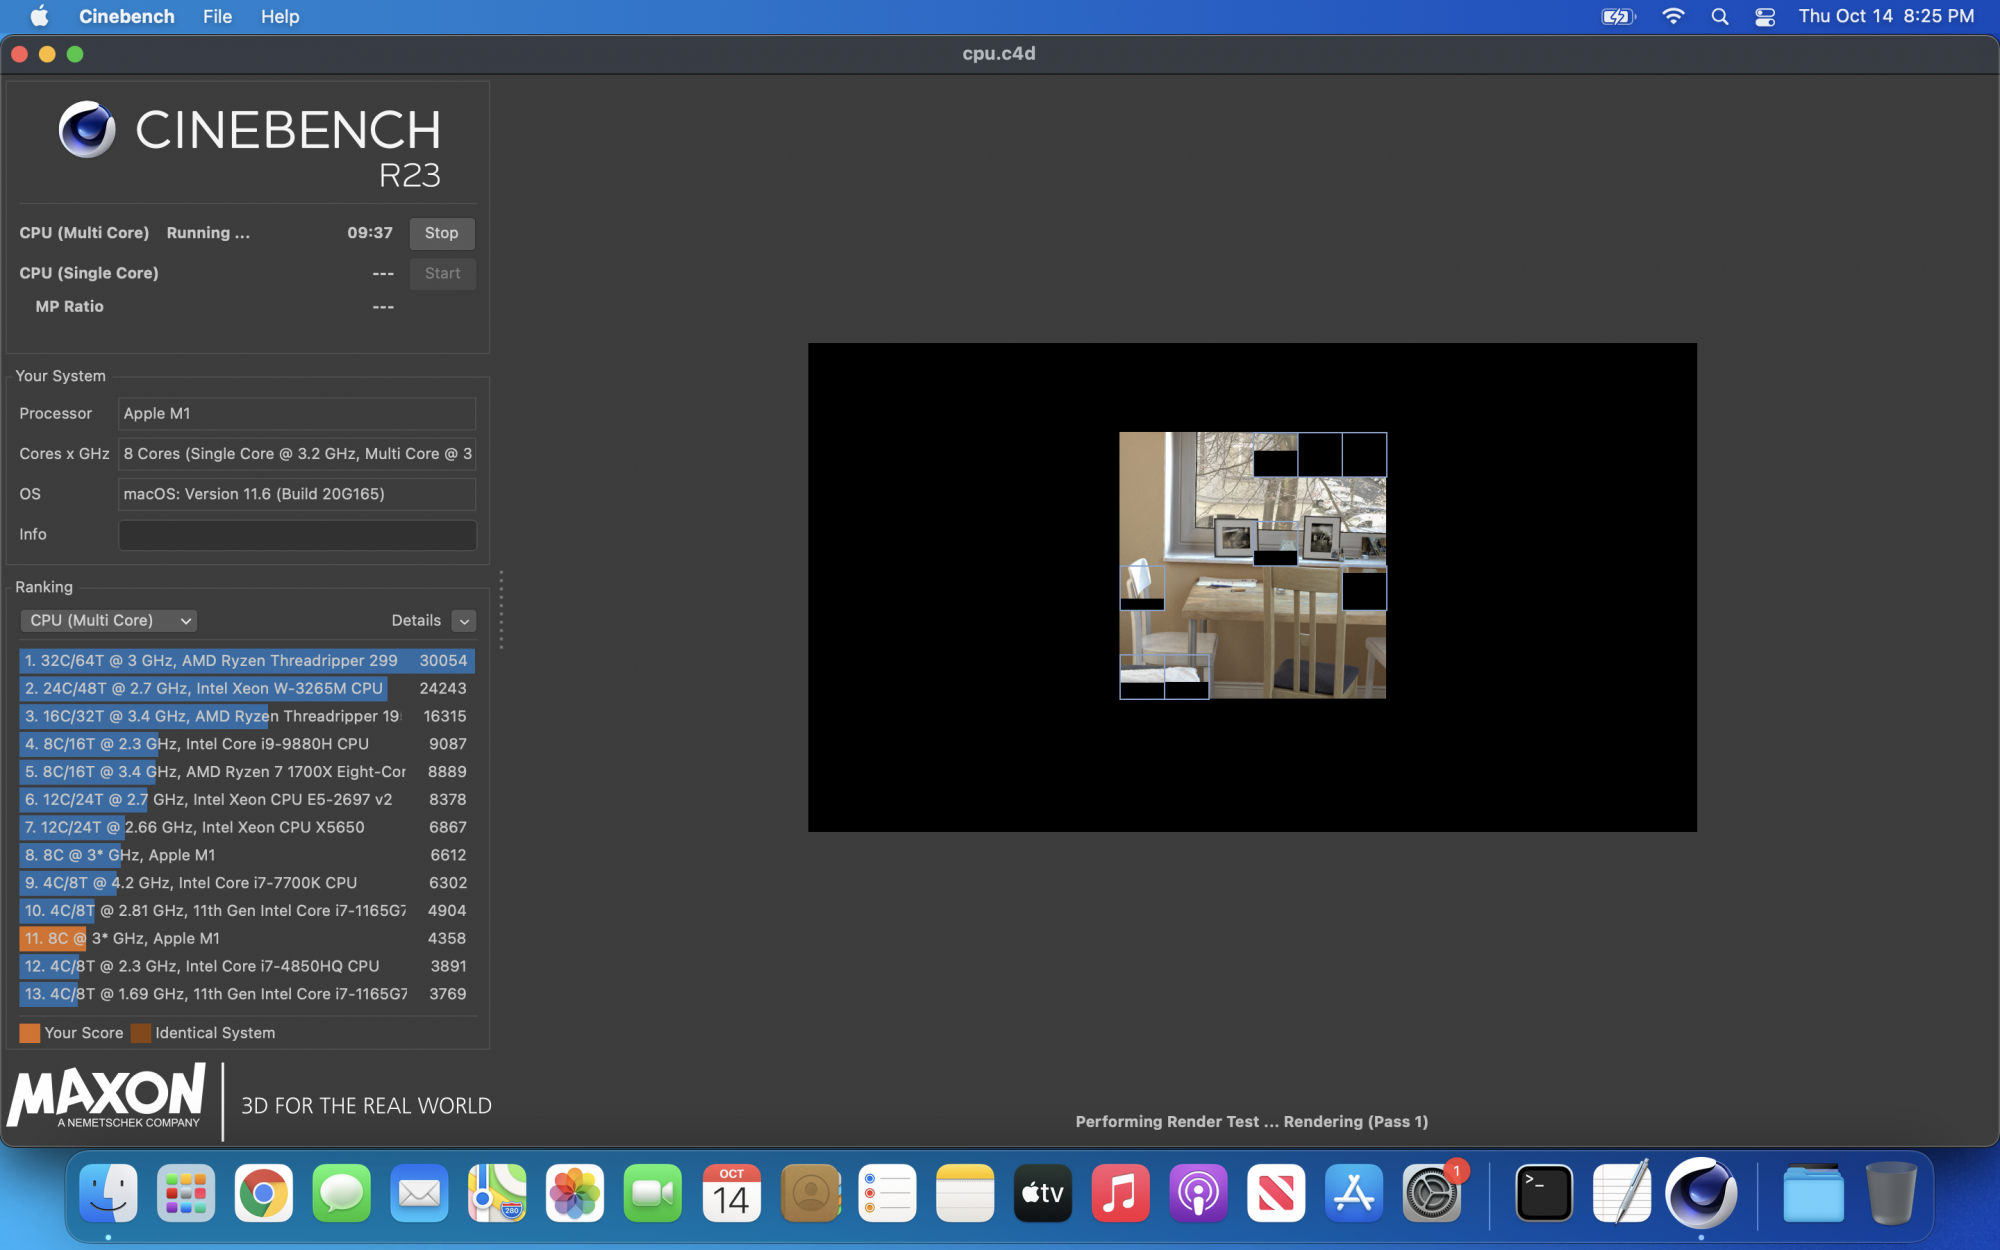The height and width of the screenshot is (1250, 2000).
Task: Click the Info text input field
Action: point(297,535)
